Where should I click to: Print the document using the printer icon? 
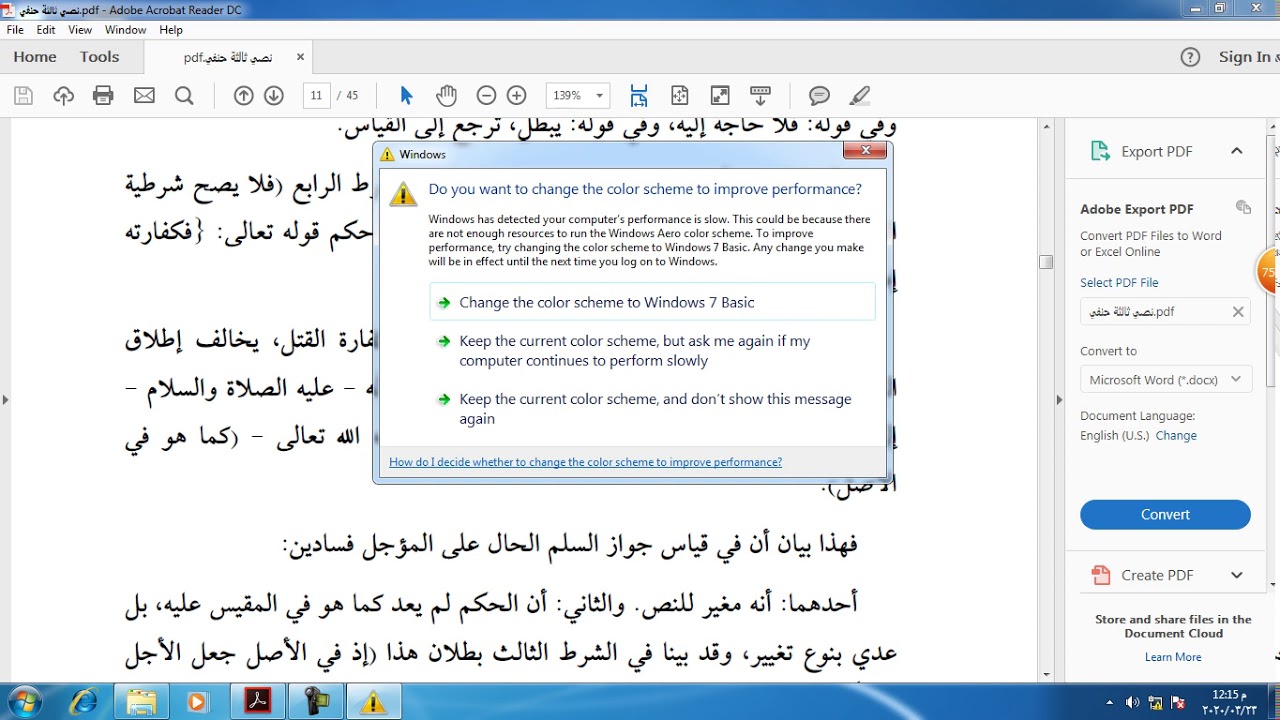103,96
